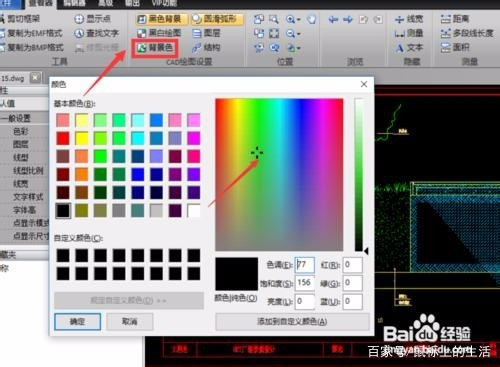Switch to the 查看器 viewer ribbon tab
500x367 pixels.
[41, 3]
